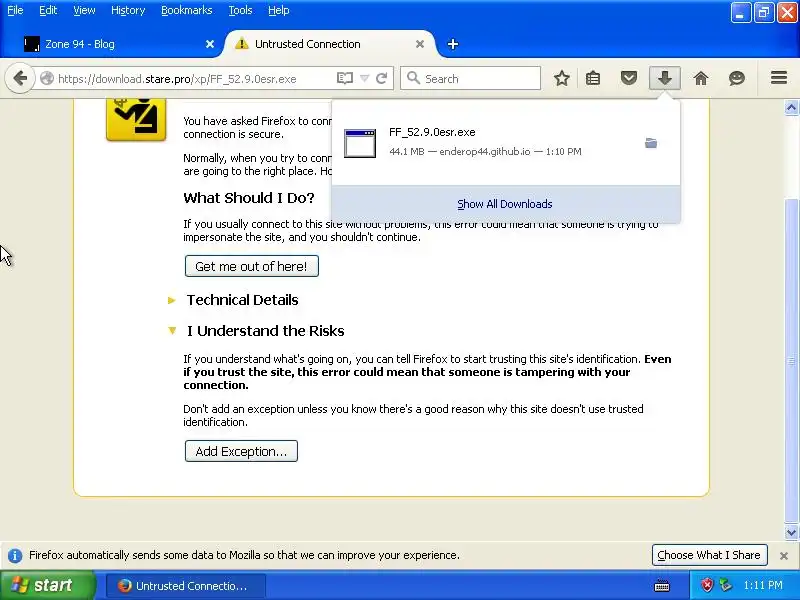800x600 pixels.
Task: Open the Tools menu
Action: click(x=240, y=10)
